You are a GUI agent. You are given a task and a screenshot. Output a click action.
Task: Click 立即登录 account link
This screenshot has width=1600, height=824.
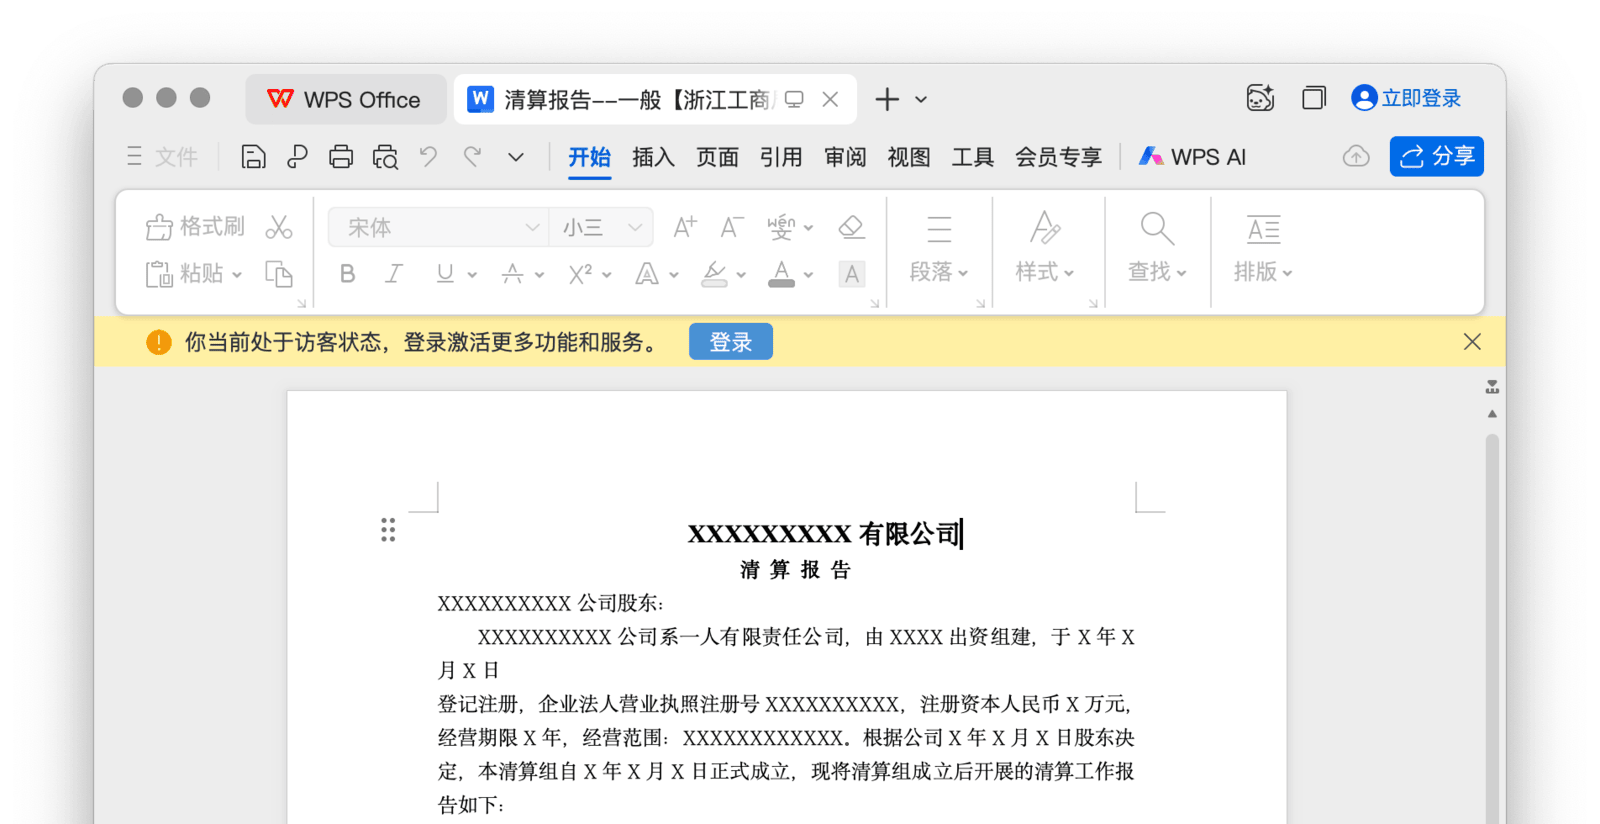pyautogui.click(x=1406, y=98)
